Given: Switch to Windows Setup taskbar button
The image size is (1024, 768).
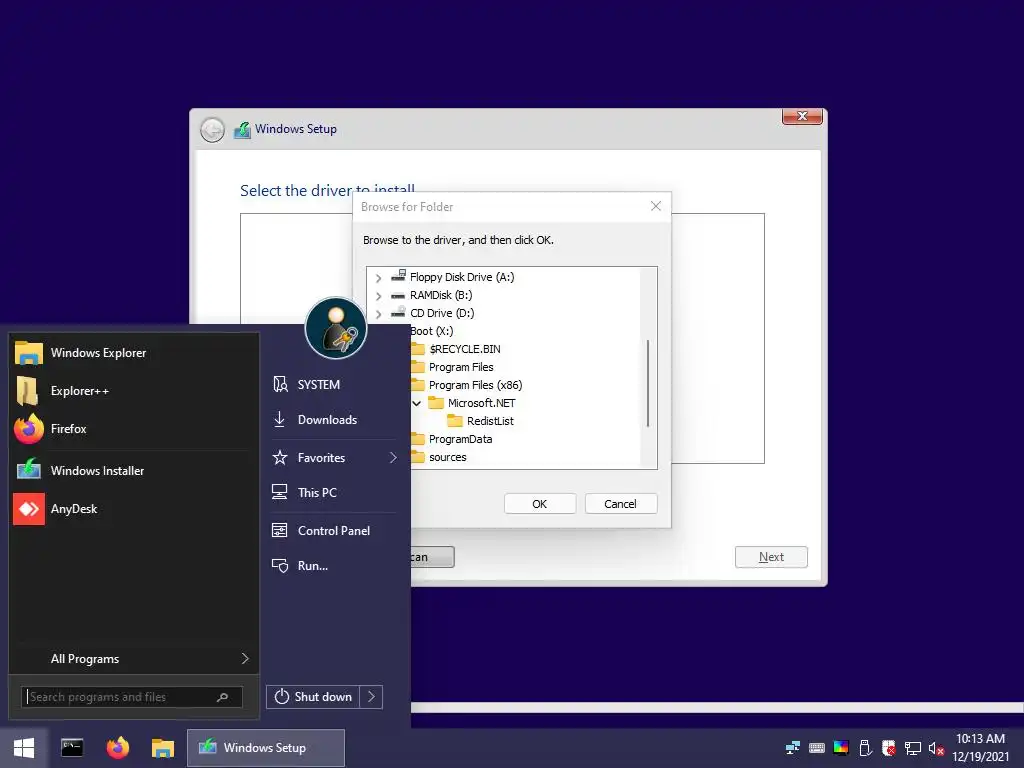Looking at the screenshot, I should tap(266, 748).
